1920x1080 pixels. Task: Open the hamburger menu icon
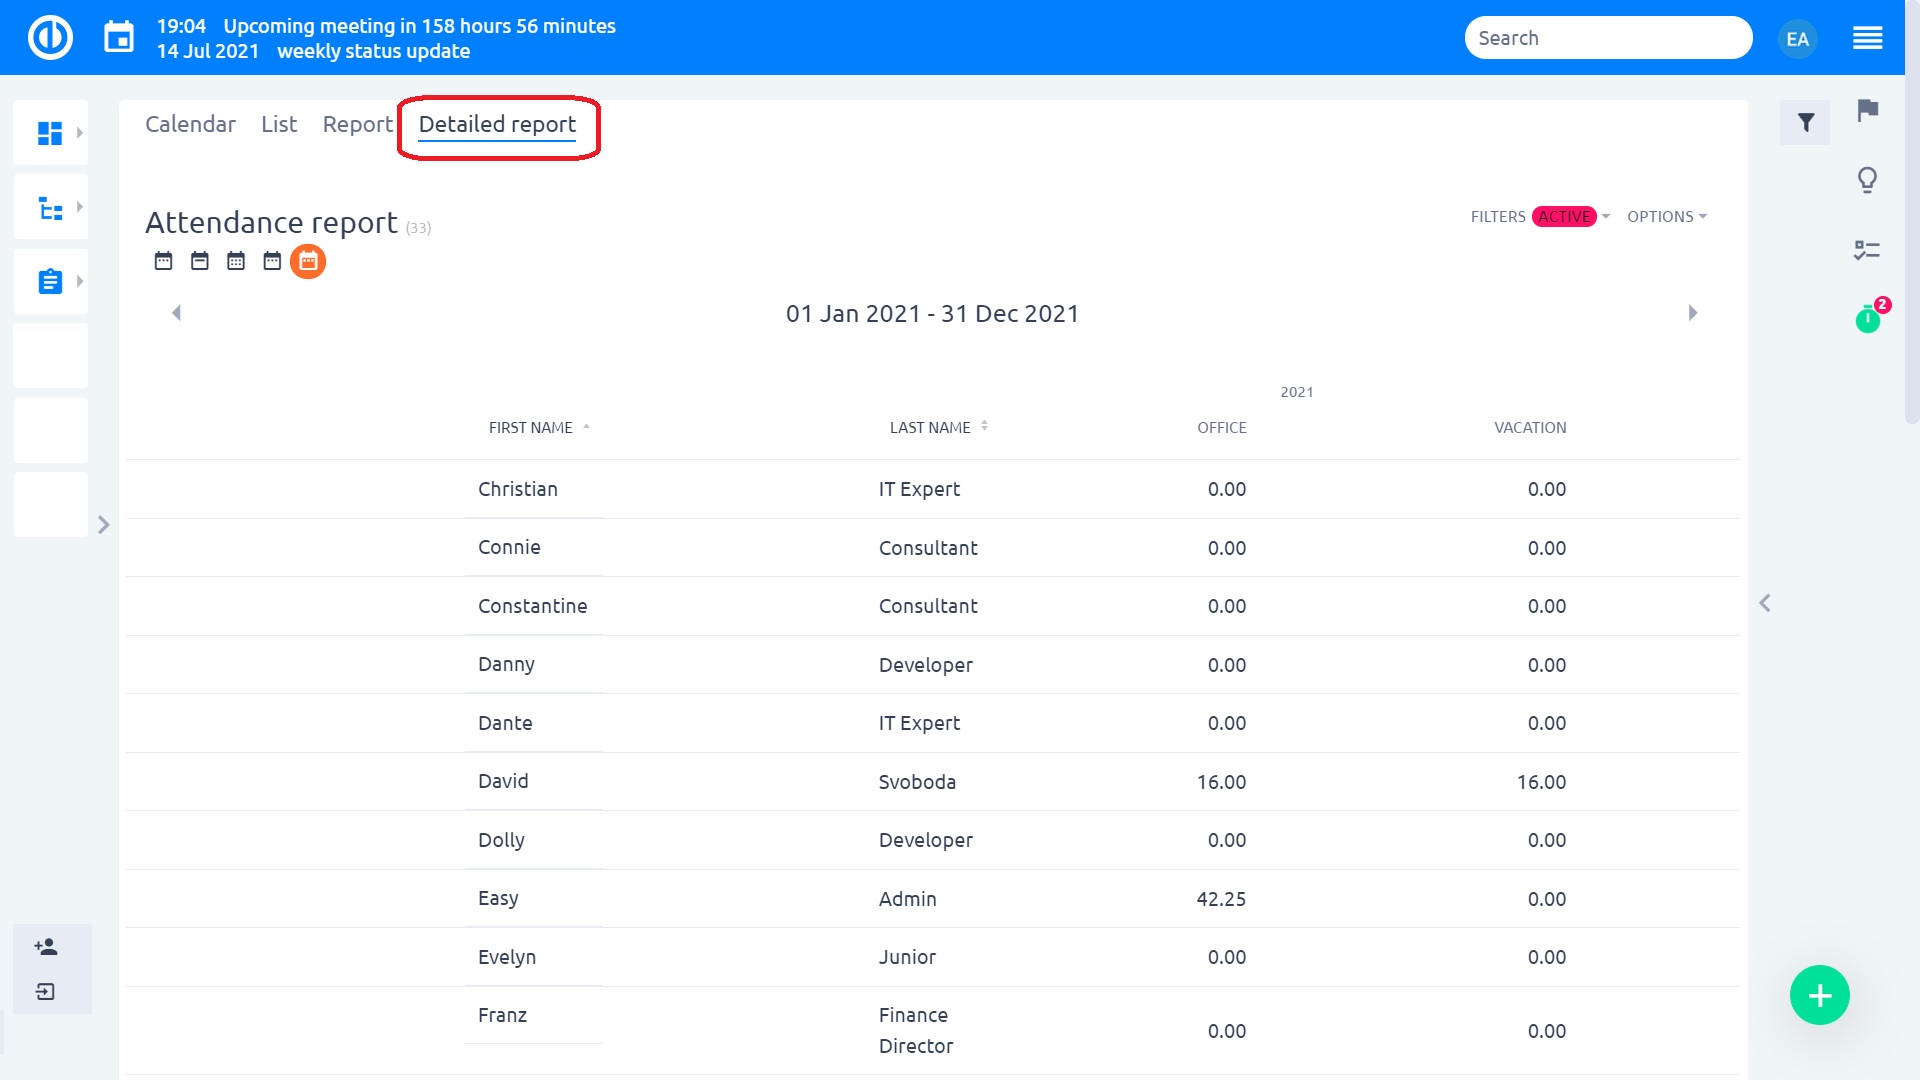(1867, 39)
